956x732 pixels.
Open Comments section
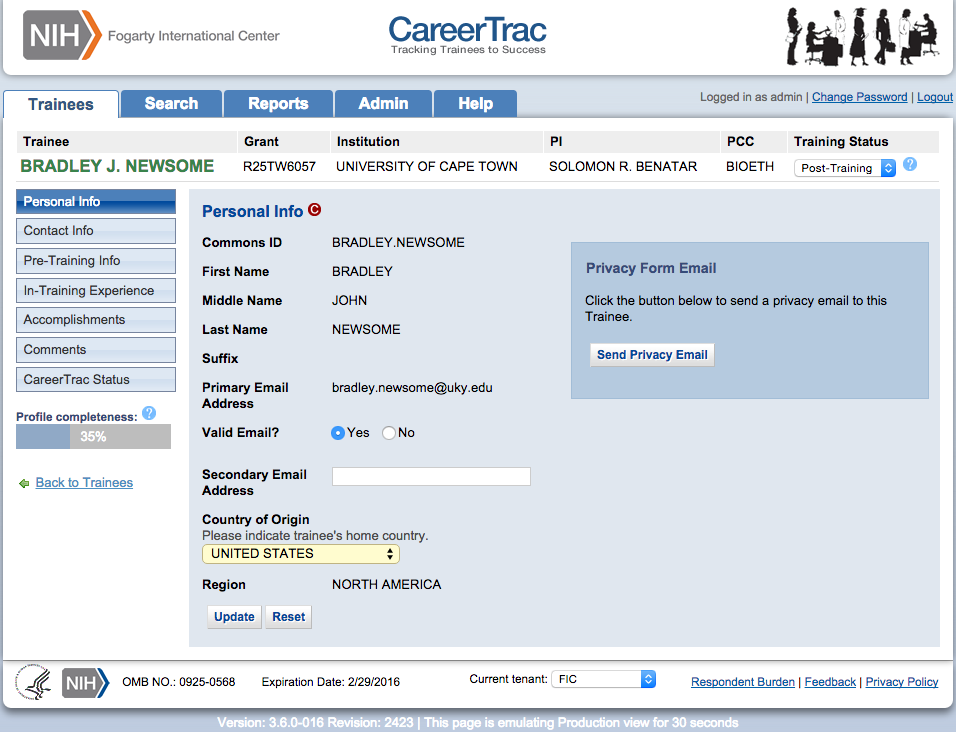pyautogui.click(x=96, y=350)
